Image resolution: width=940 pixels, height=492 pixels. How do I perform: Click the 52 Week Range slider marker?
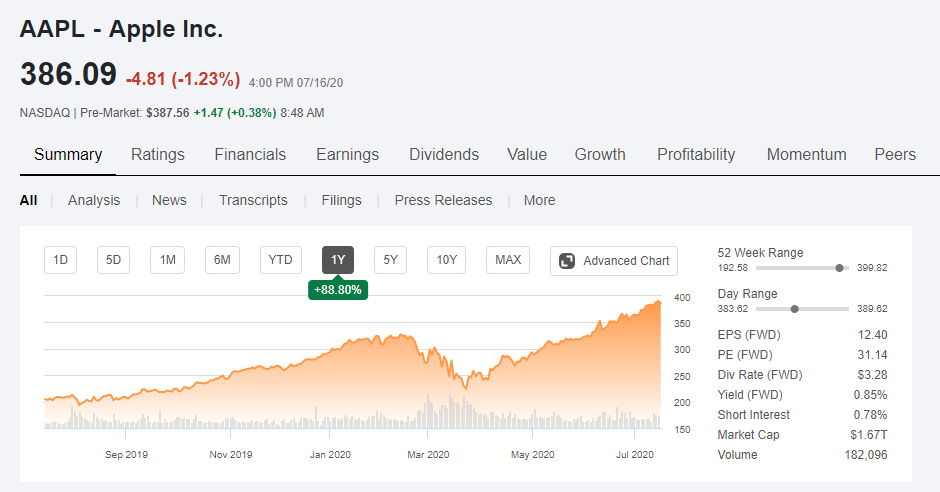point(839,268)
